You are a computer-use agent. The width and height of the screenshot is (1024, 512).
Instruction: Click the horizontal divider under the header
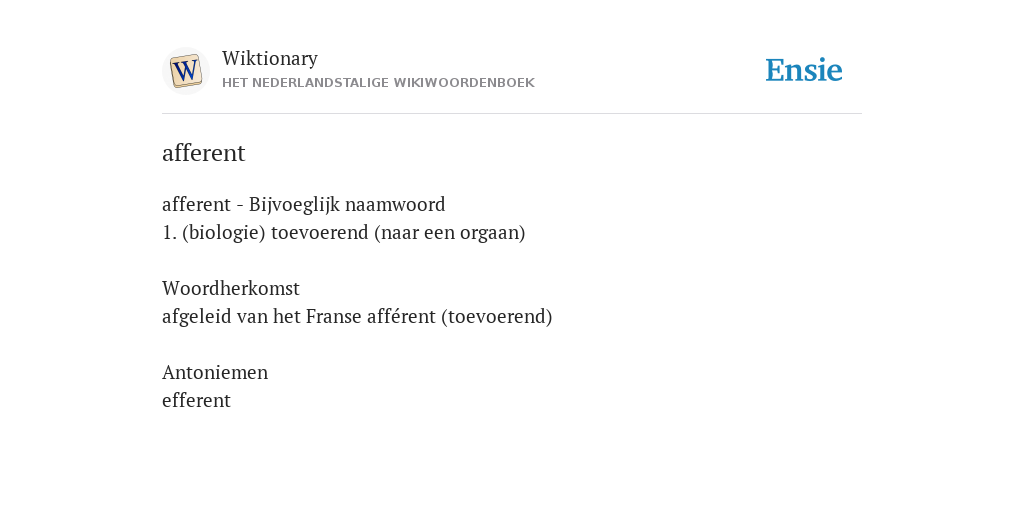coord(512,114)
